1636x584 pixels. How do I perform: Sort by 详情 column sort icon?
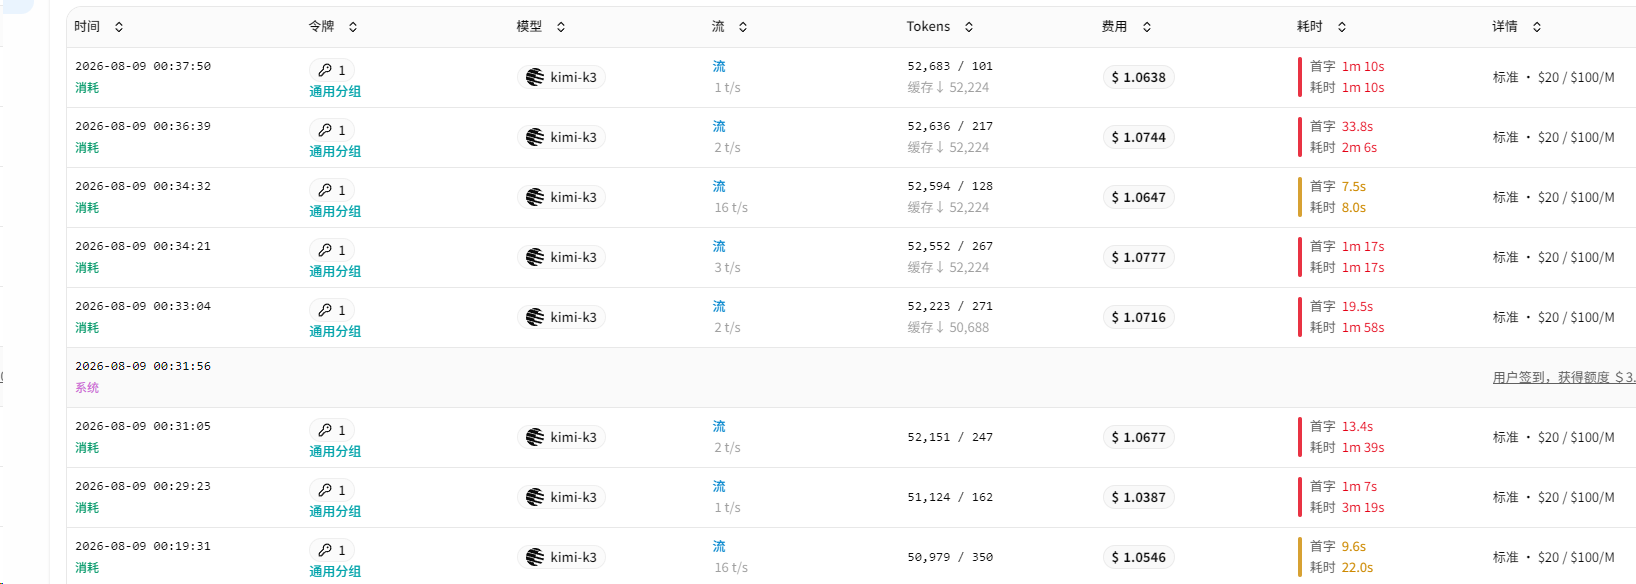1537,27
